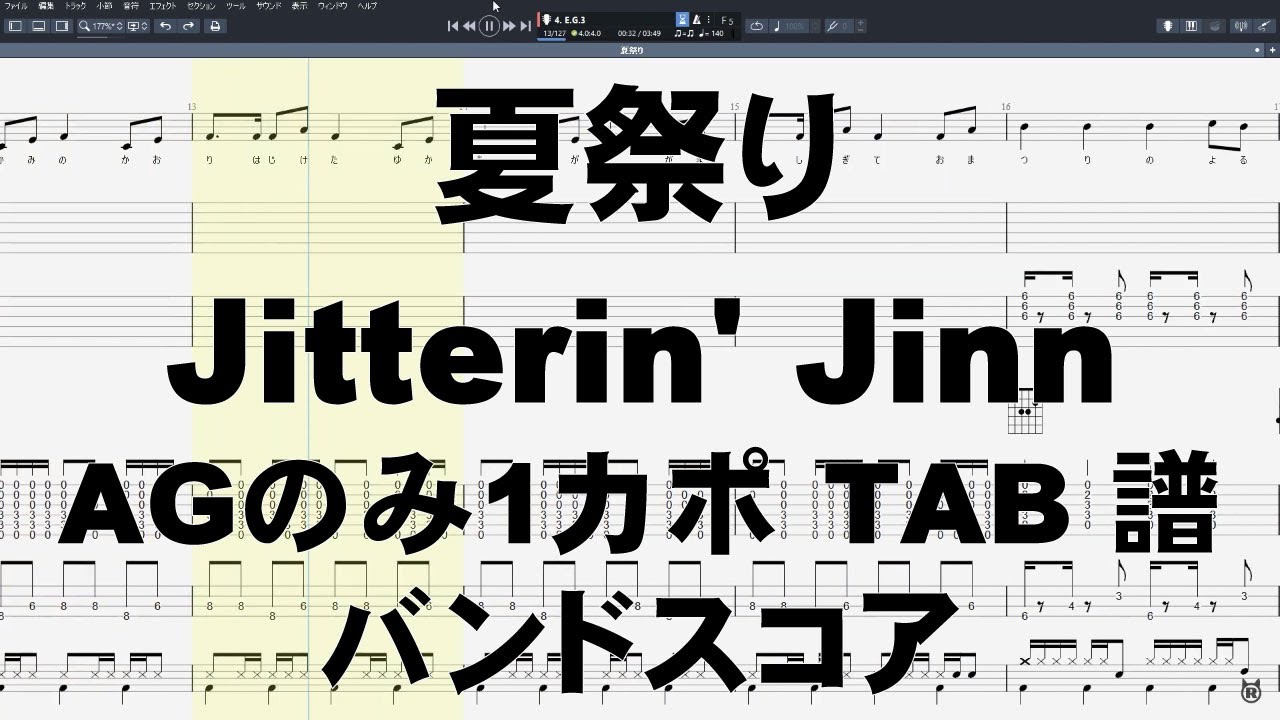Click the 13/127 bar position counter

554,33
